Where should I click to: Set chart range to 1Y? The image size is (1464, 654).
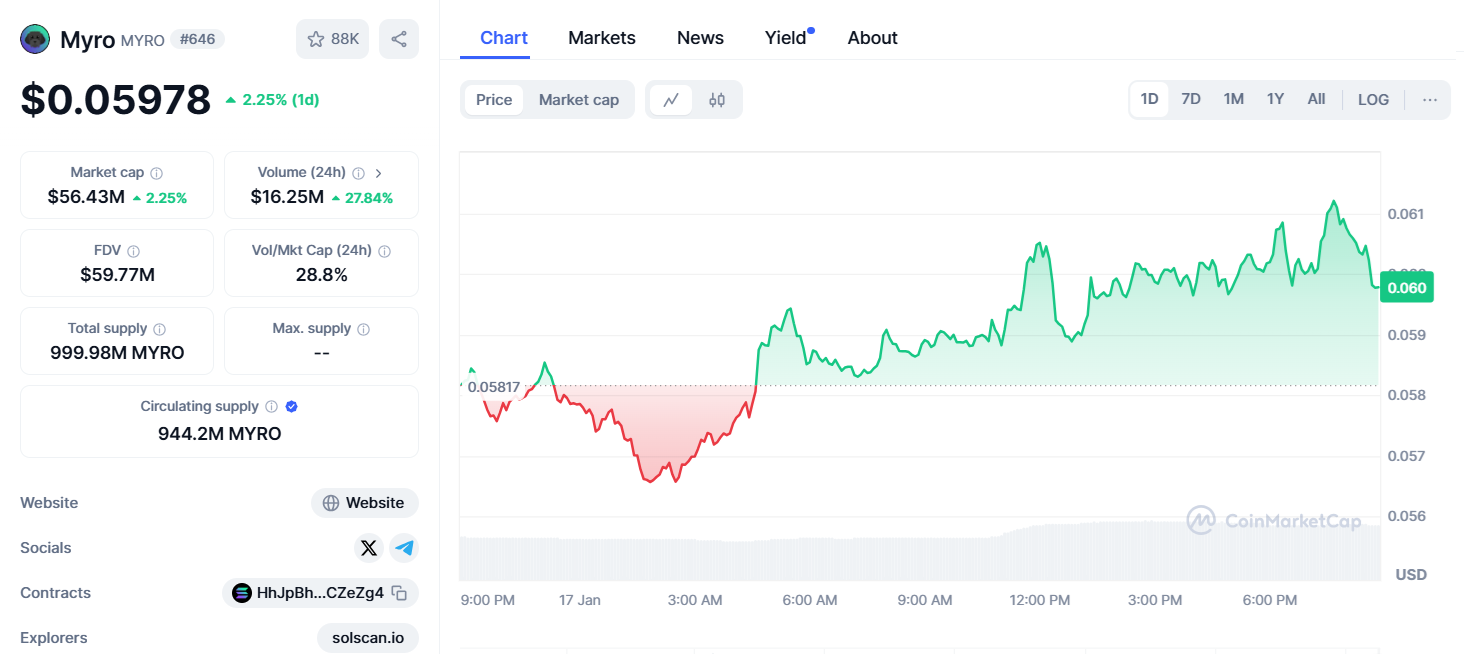pyautogui.click(x=1275, y=99)
